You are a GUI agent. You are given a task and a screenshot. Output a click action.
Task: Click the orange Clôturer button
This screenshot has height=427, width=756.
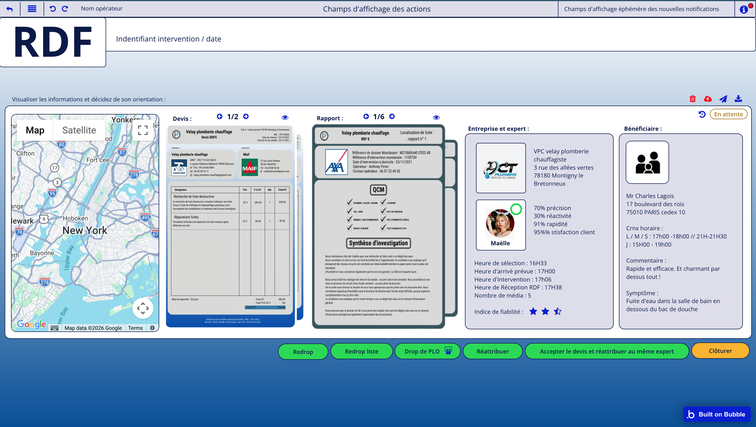(720, 351)
